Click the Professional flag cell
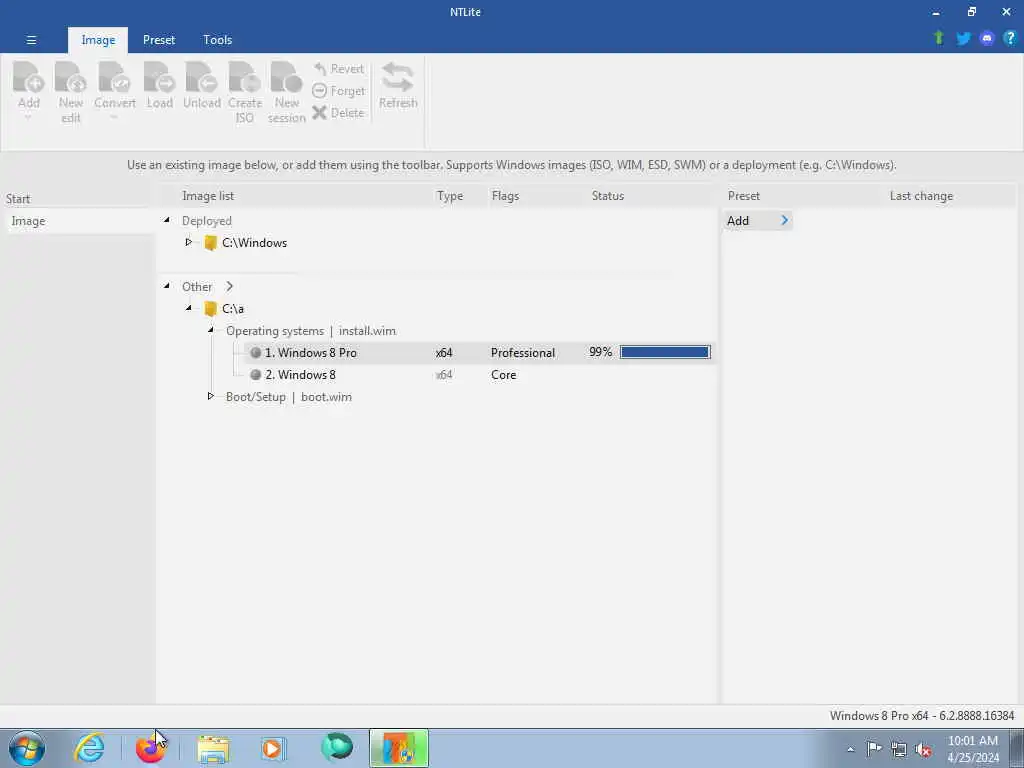The width and height of the screenshot is (1024, 768). [x=522, y=353]
